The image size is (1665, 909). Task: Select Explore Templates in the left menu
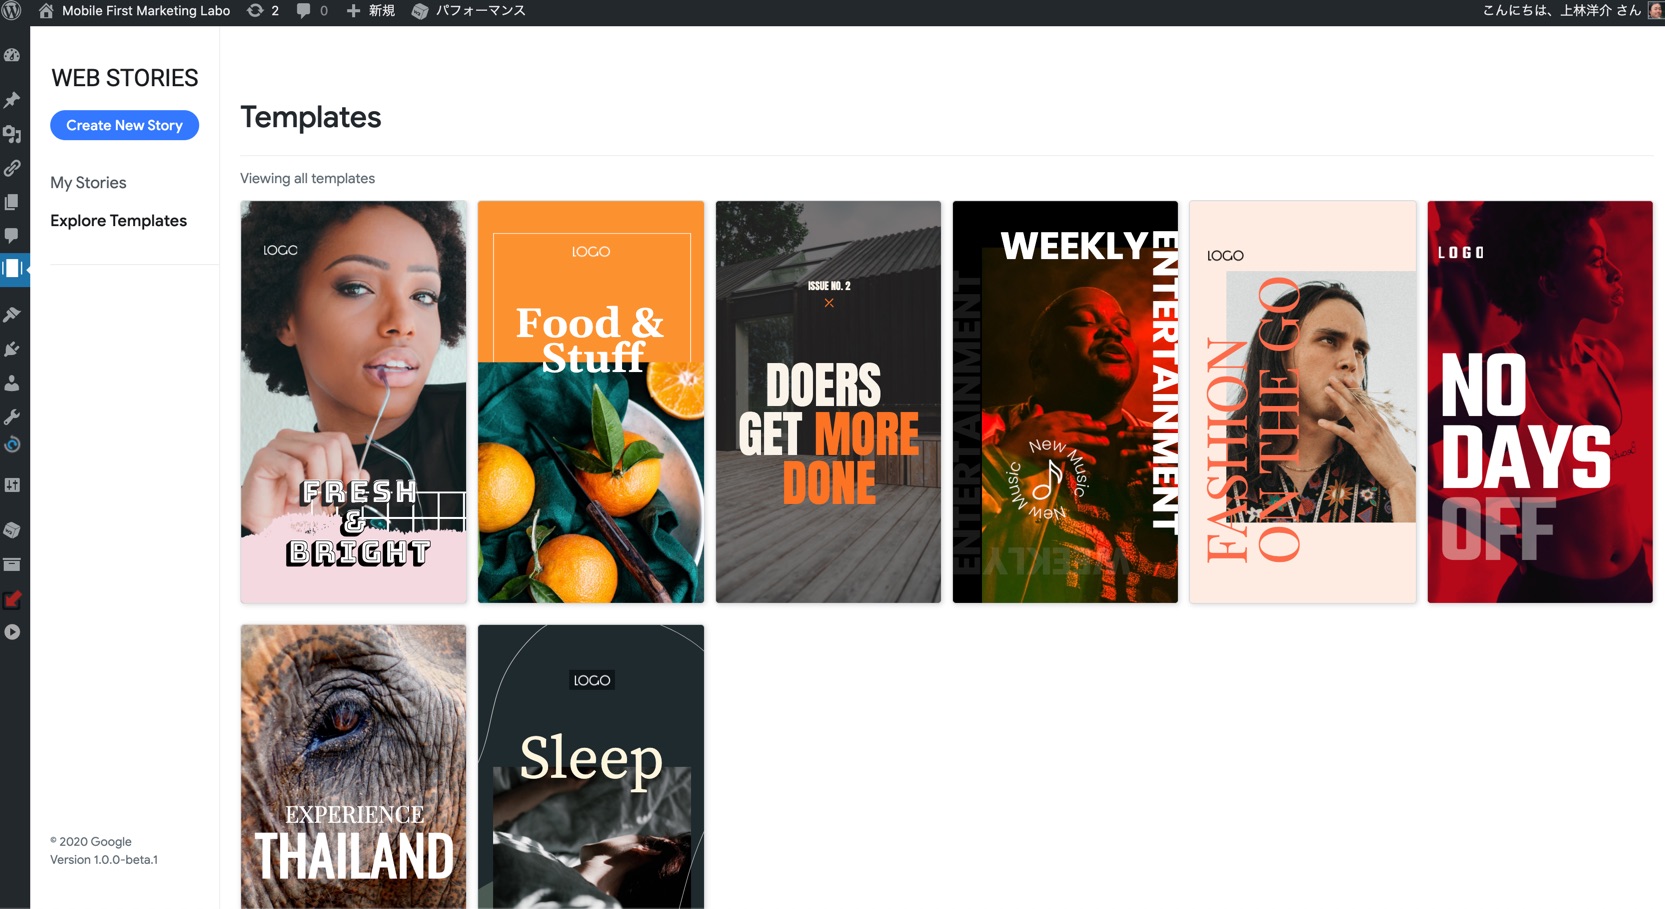[x=118, y=221]
